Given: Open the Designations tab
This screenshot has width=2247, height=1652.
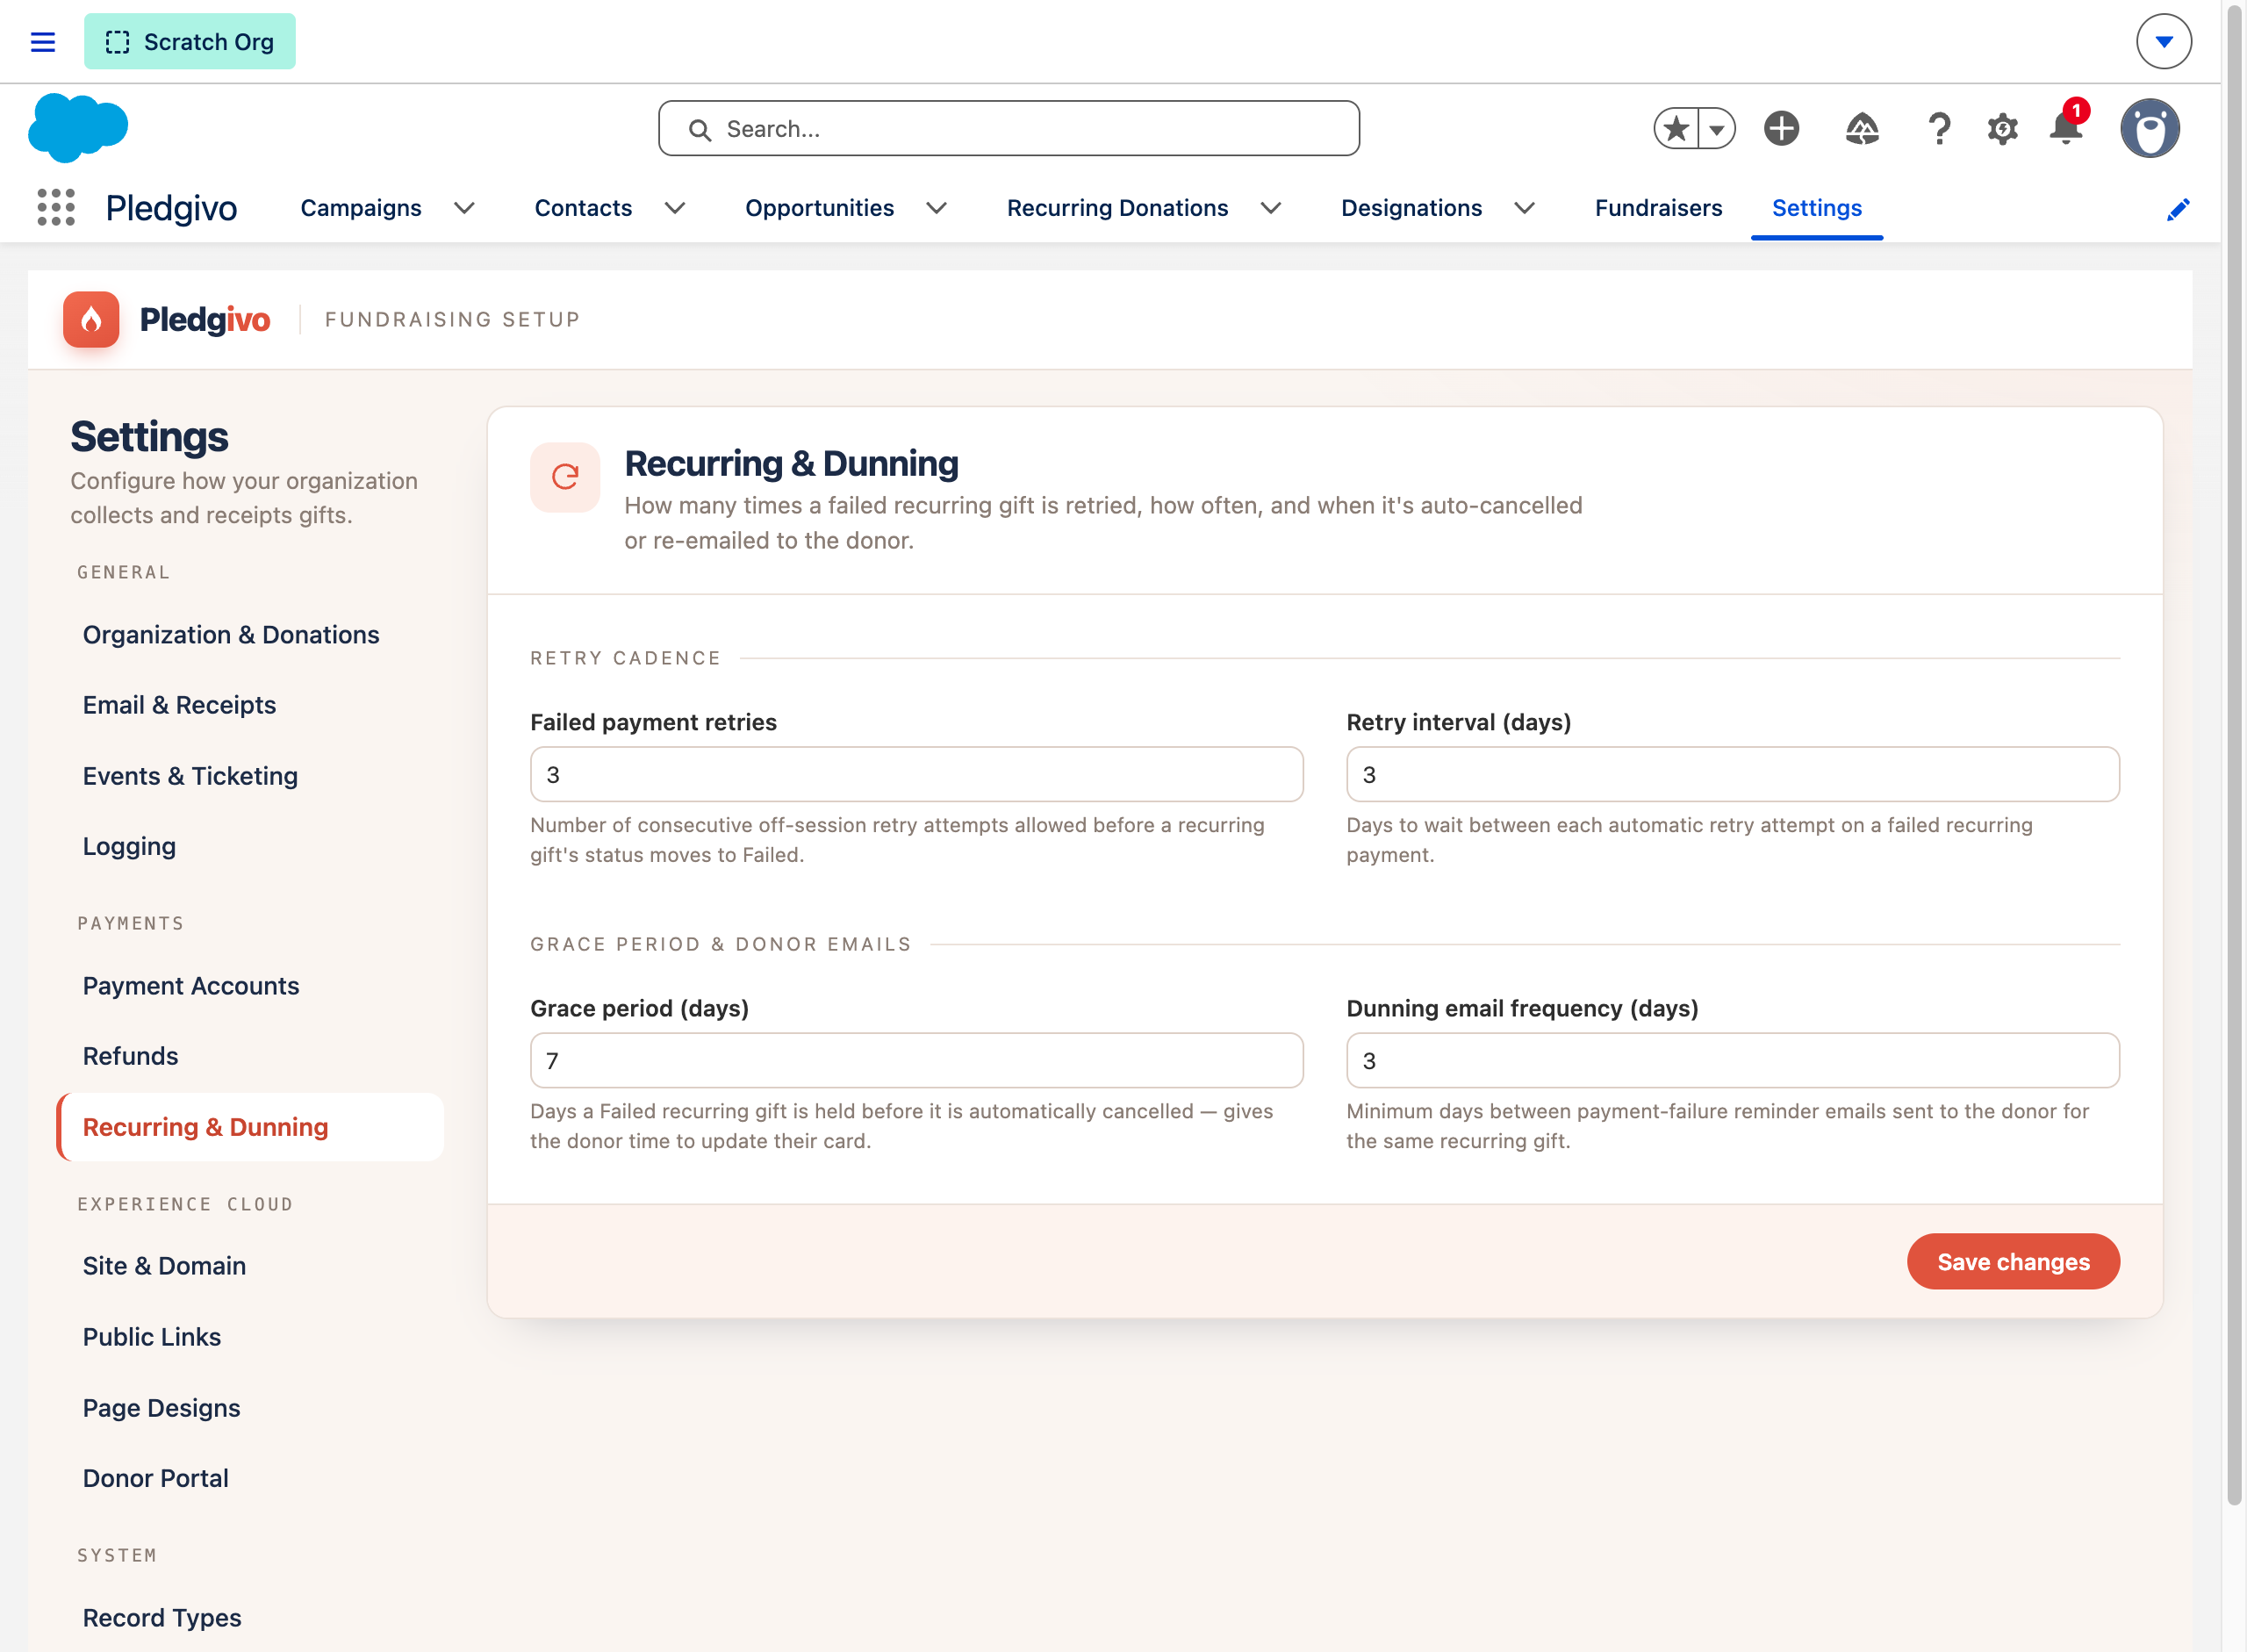Looking at the screenshot, I should click(x=1411, y=208).
